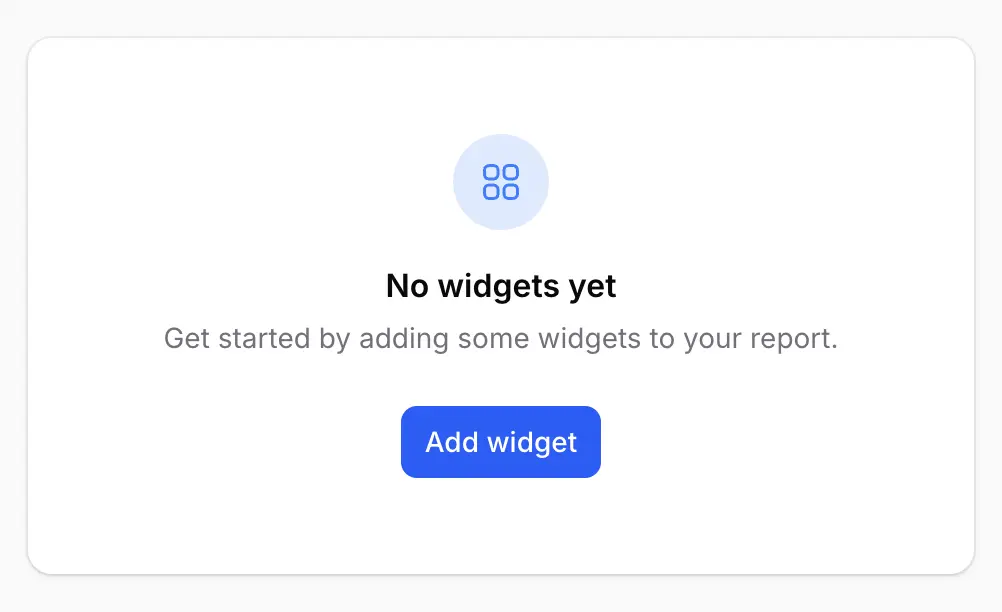Click the word "No" in the heading

click(406, 287)
